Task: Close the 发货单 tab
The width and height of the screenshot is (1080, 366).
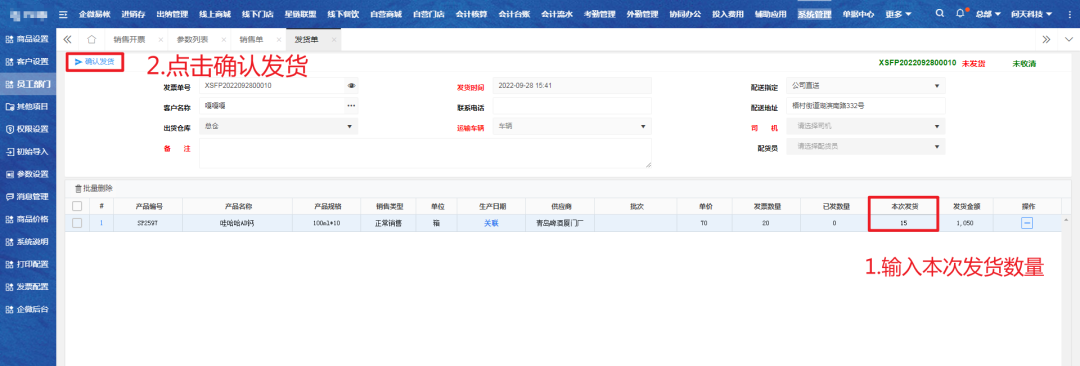Action: tap(333, 40)
